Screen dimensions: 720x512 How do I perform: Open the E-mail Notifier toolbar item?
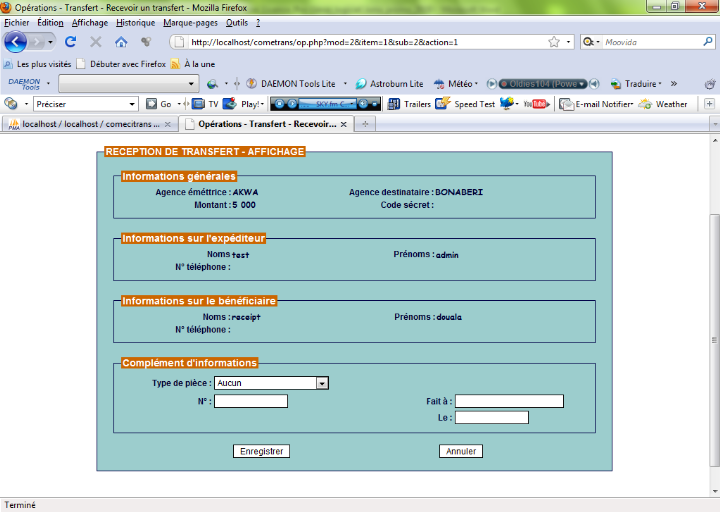pyautogui.click(x=596, y=104)
